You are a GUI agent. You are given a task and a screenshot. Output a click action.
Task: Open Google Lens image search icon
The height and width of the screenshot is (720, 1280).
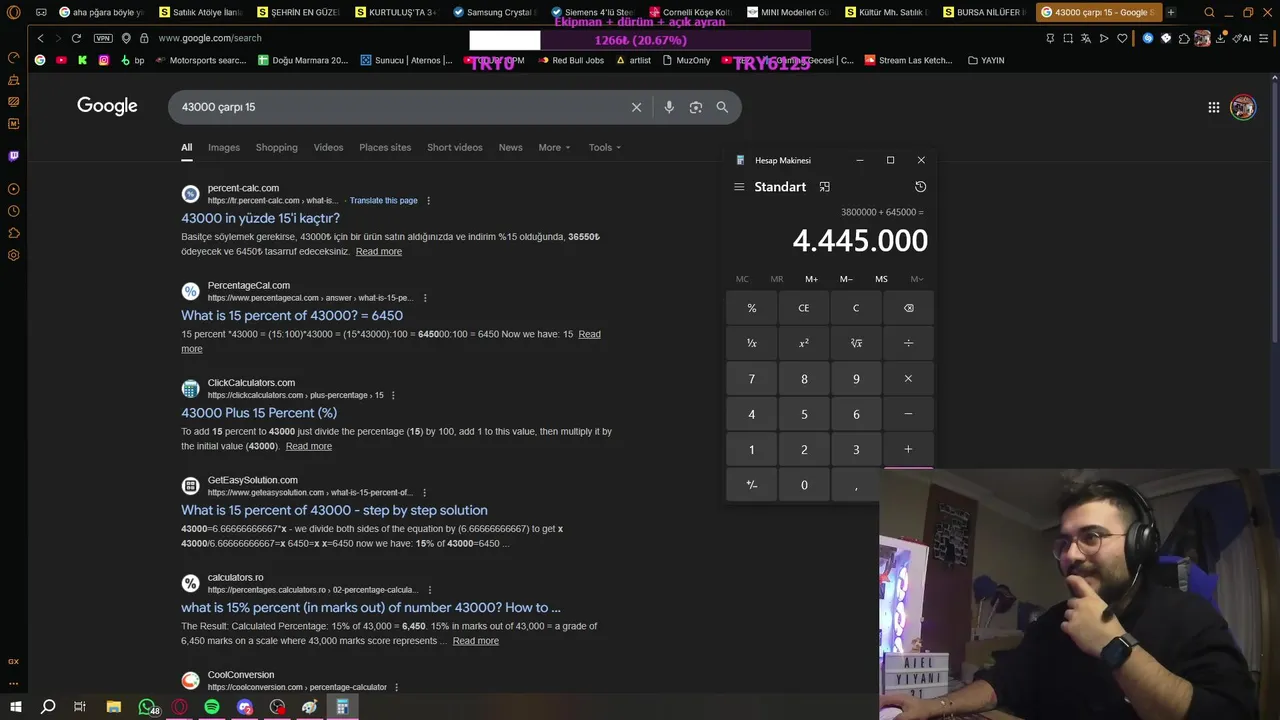click(x=696, y=107)
